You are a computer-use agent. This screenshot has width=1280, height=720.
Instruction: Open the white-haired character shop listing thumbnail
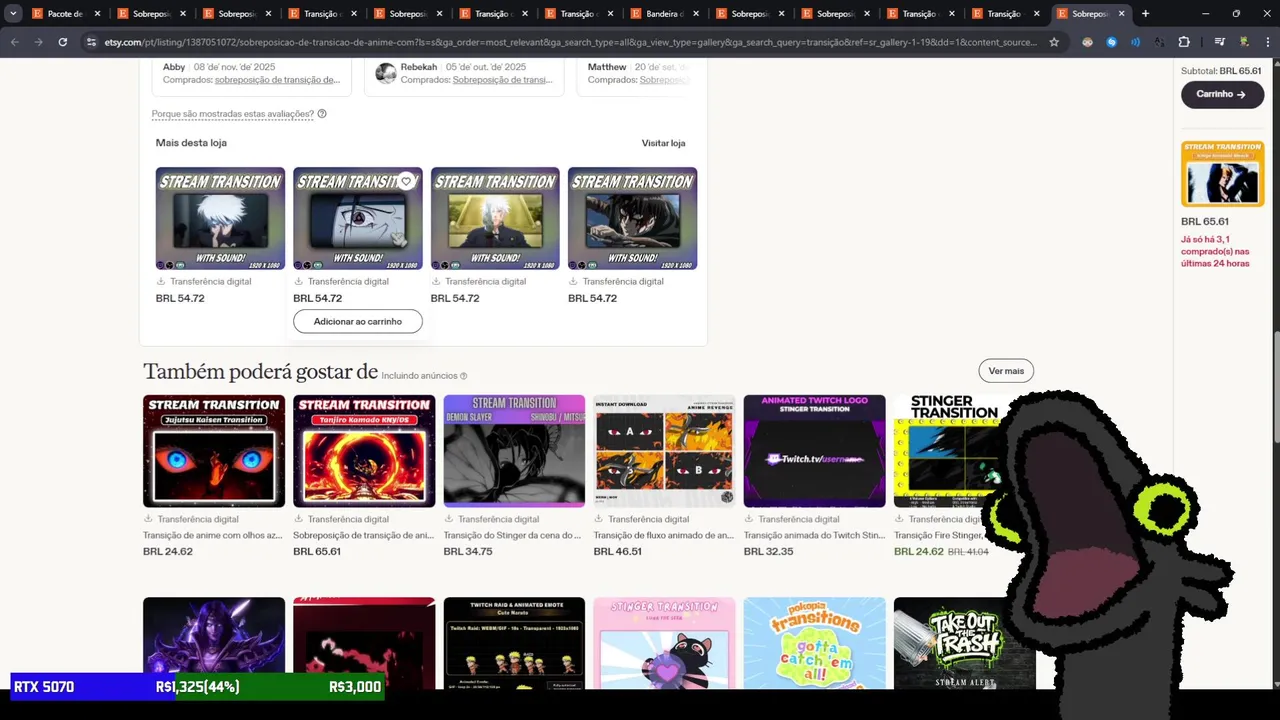click(x=220, y=218)
